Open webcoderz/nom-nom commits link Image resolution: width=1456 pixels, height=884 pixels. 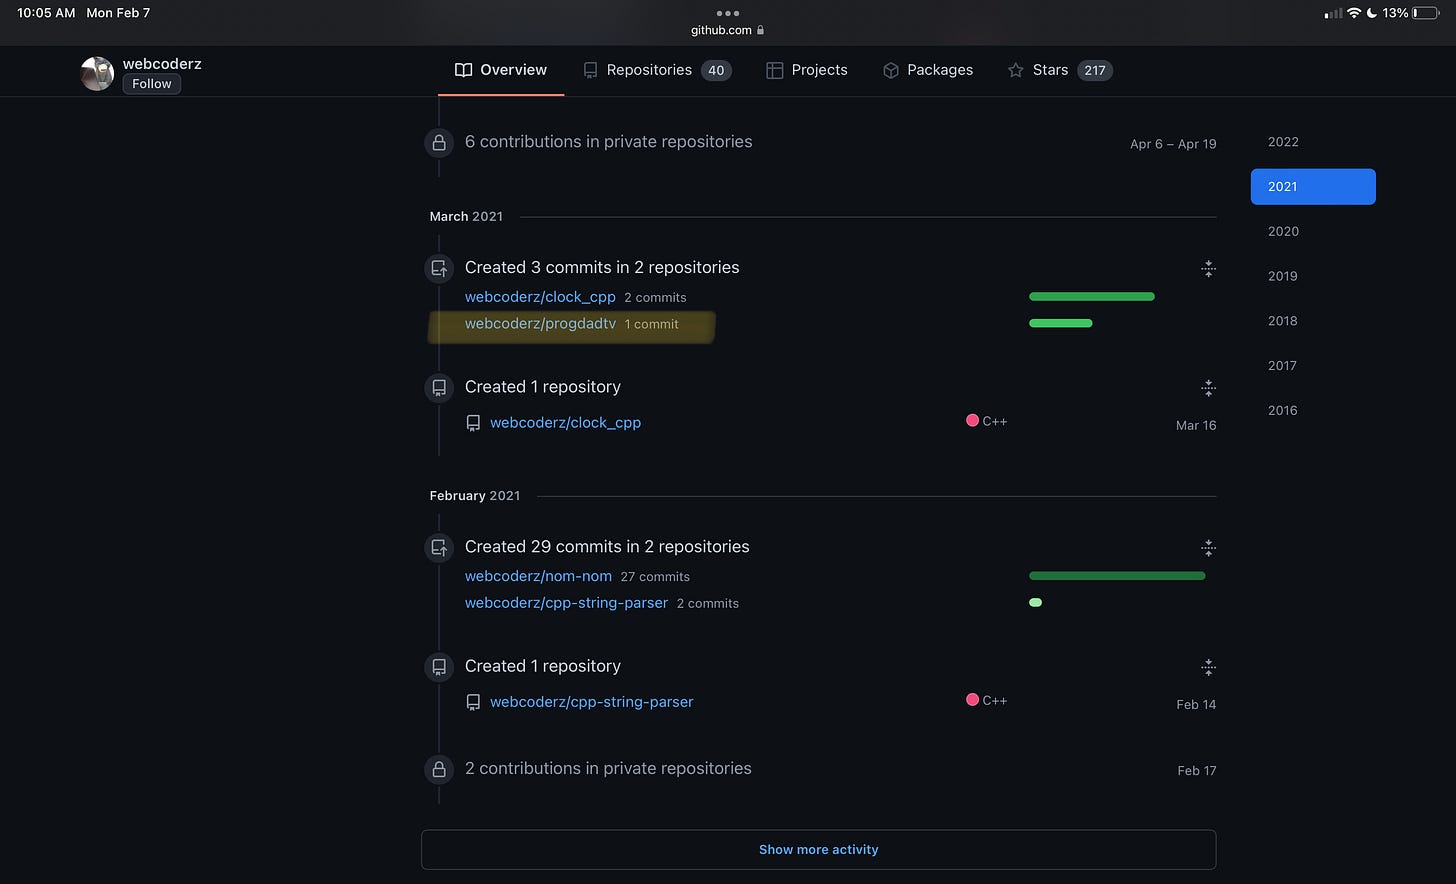538,576
